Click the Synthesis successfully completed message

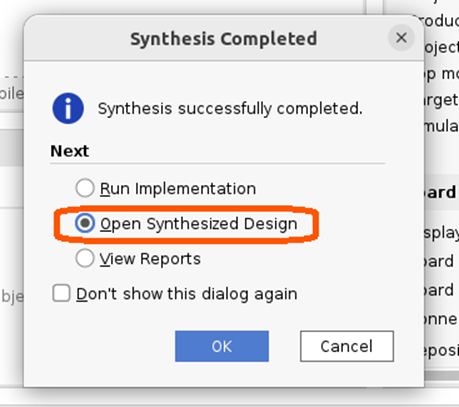[x=230, y=109]
